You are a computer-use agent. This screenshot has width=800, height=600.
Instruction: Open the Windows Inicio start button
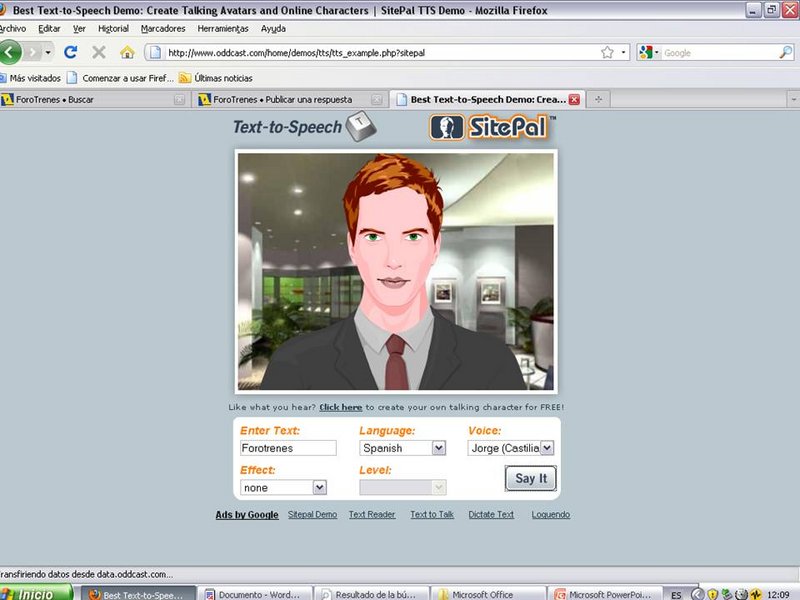click(x=36, y=593)
